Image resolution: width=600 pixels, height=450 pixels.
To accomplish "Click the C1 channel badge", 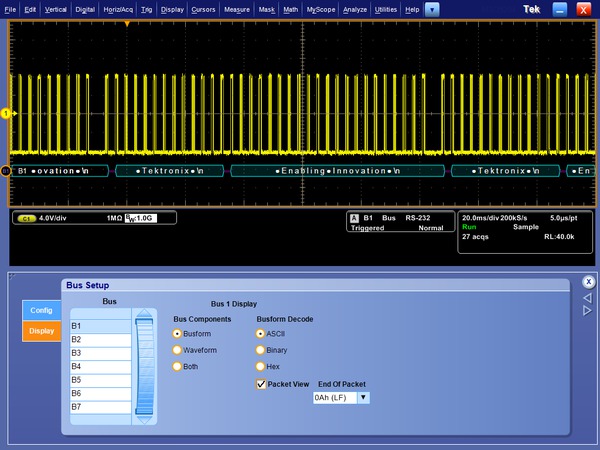I will point(25,217).
